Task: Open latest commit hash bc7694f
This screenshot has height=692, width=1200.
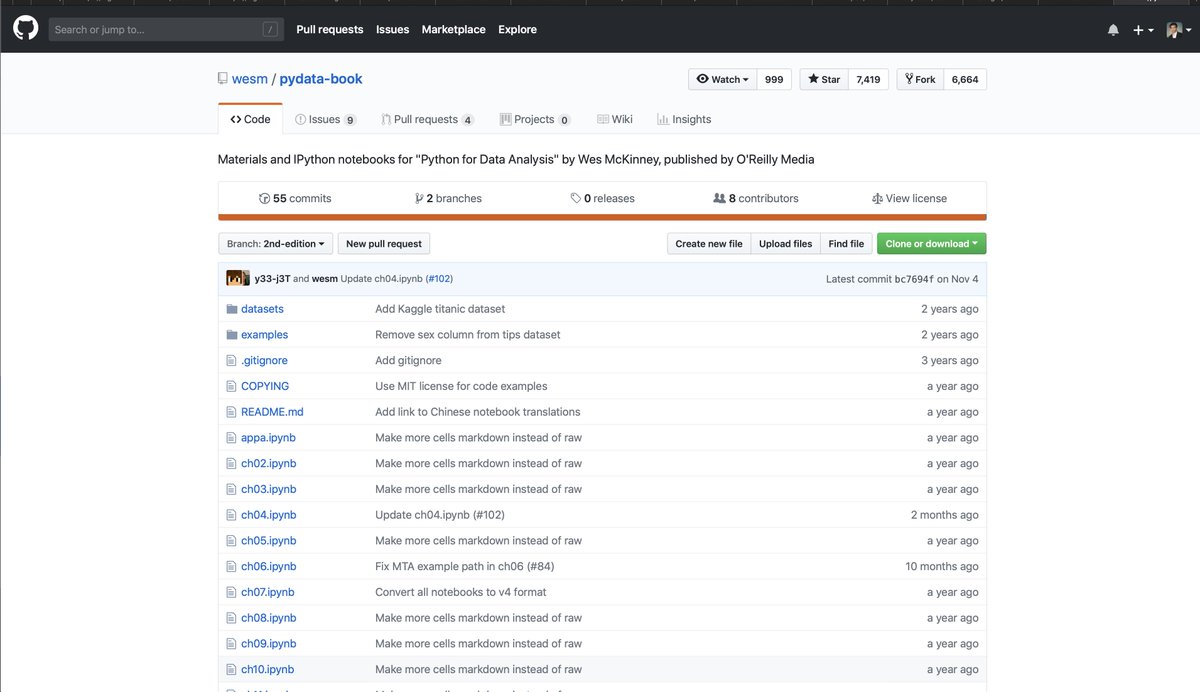Action: pos(914,279)
